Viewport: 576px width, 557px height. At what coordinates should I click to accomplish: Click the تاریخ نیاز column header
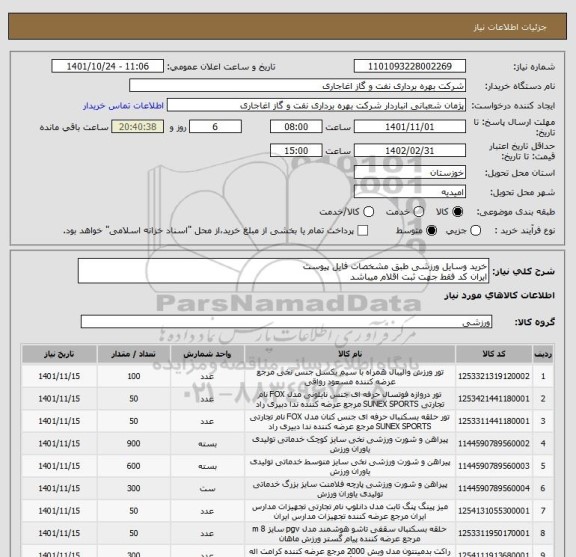[x=59, y=354]
